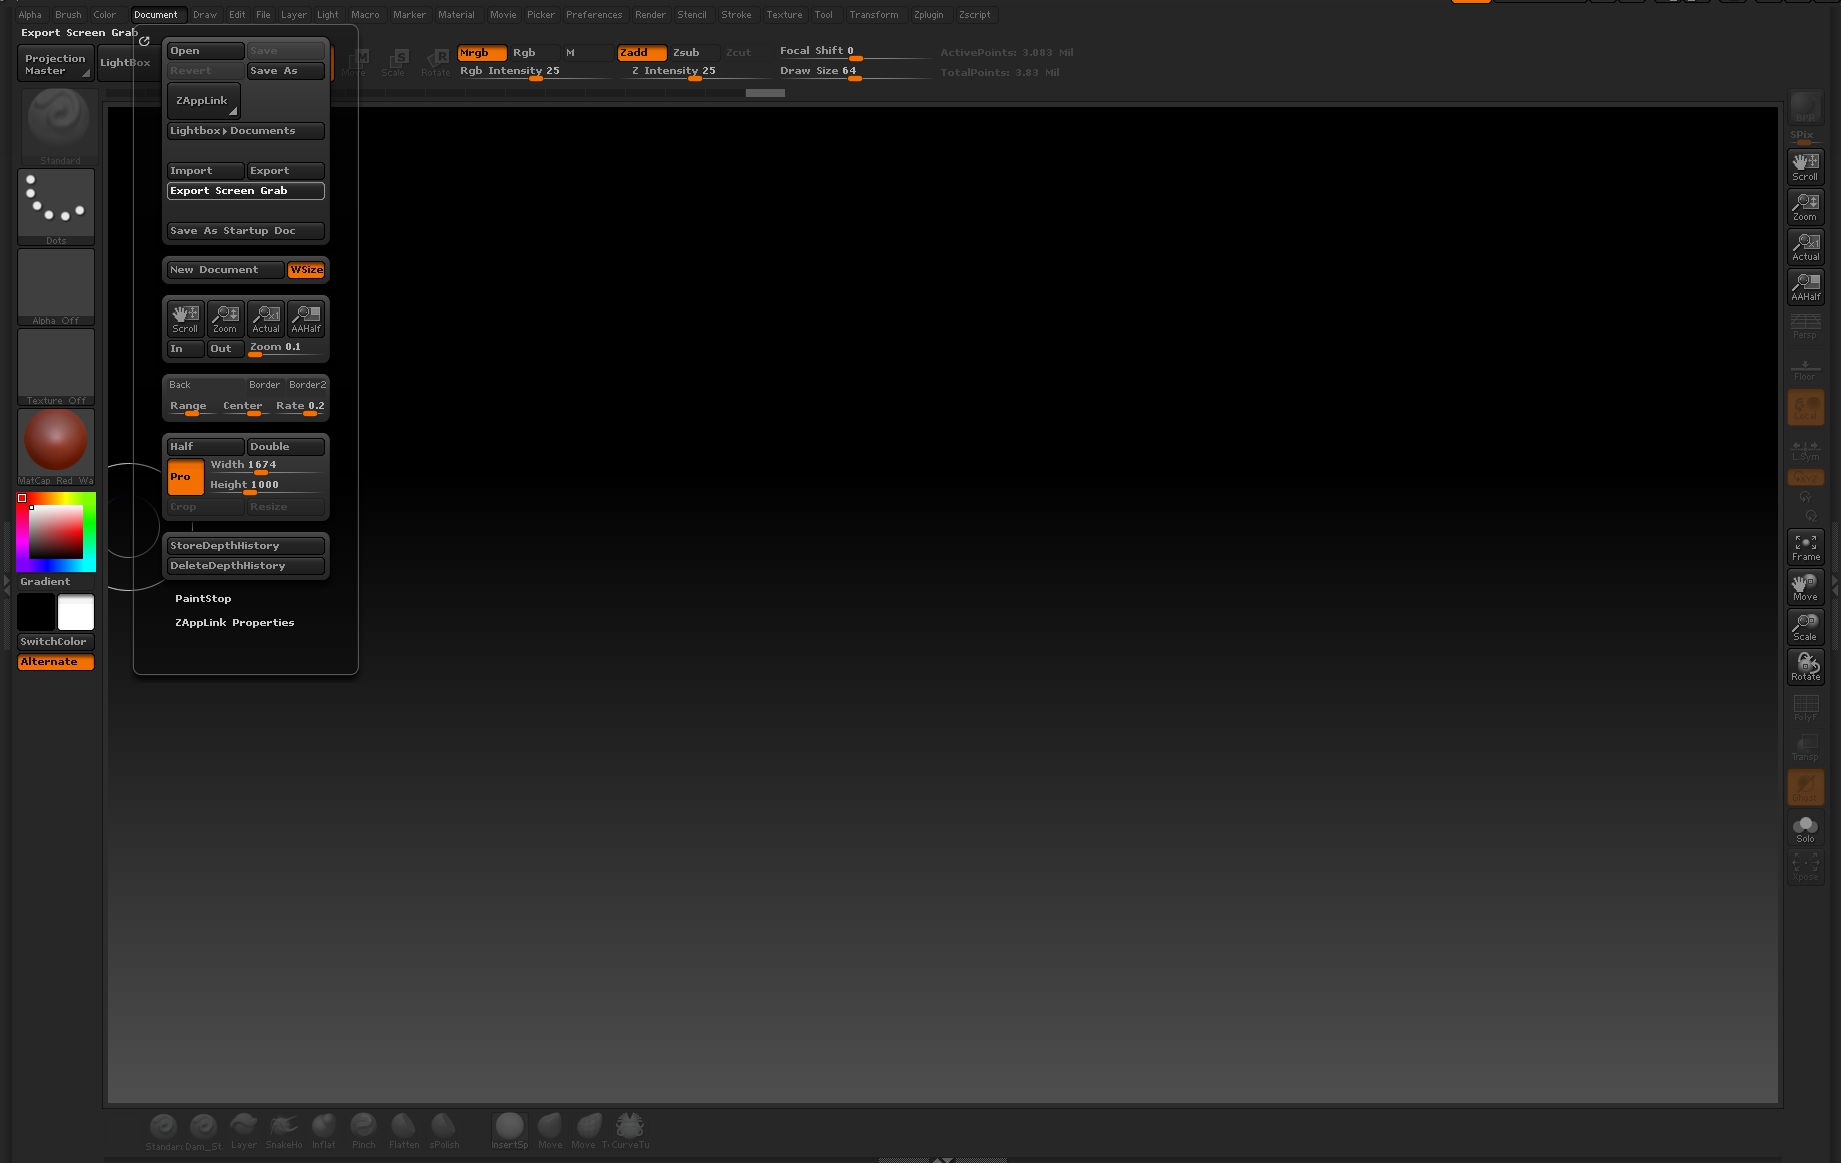Open the Stroke menu
Image resolution: width=1841 pixels, height=1163 pixels.
tap(736, 15)
